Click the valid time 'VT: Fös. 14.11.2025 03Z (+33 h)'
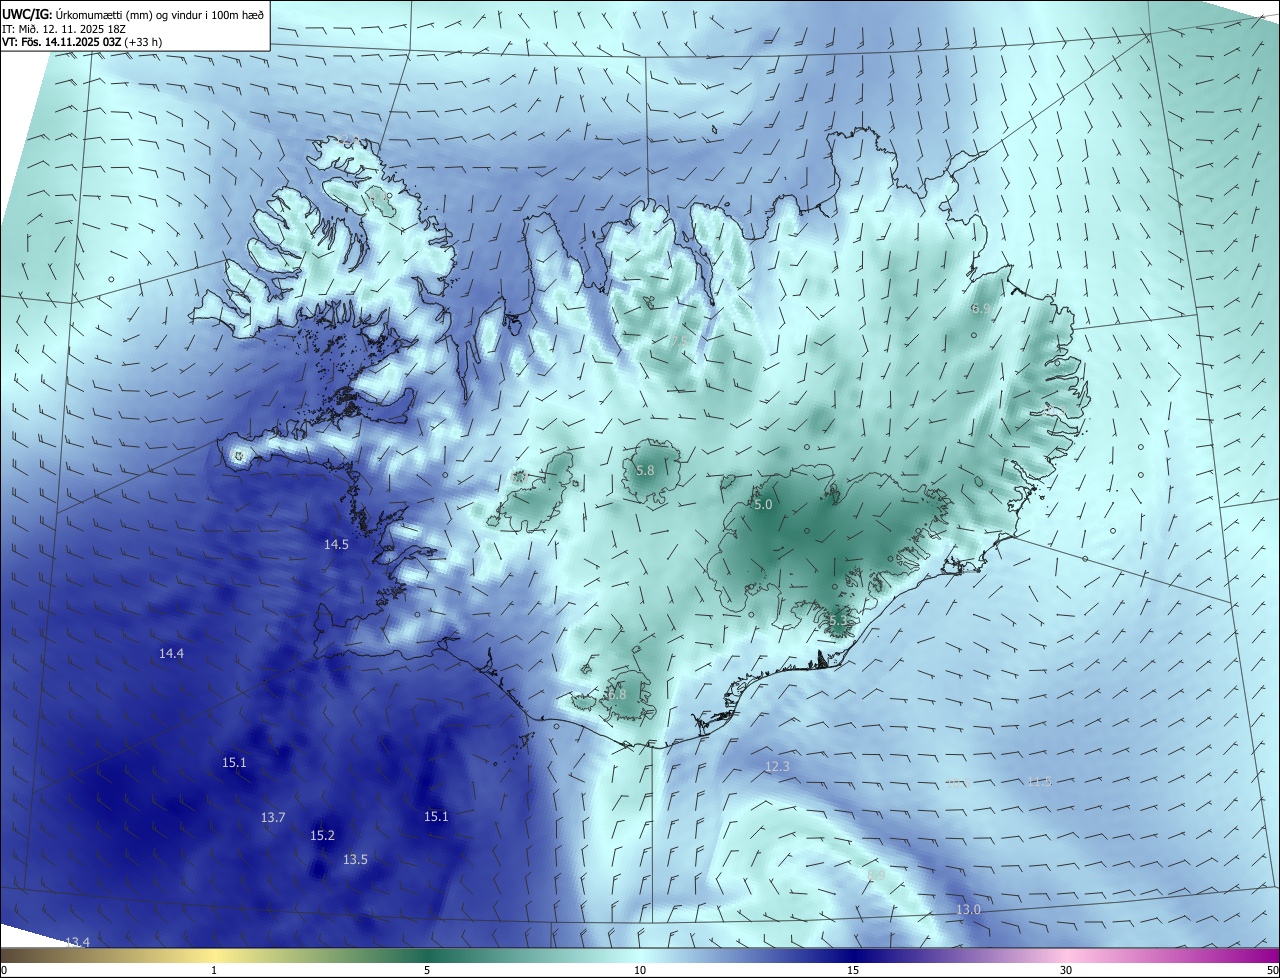1280x978 pixels. coord(82,42)
